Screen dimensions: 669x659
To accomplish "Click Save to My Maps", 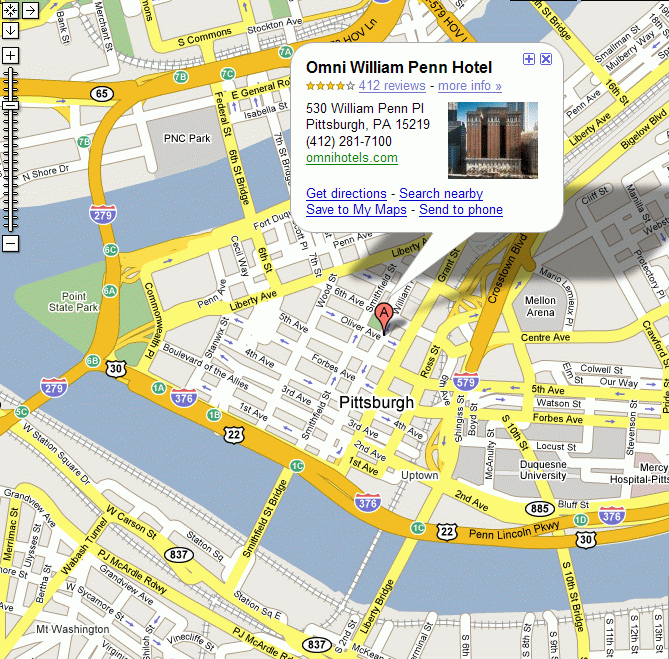I will 356,209.
